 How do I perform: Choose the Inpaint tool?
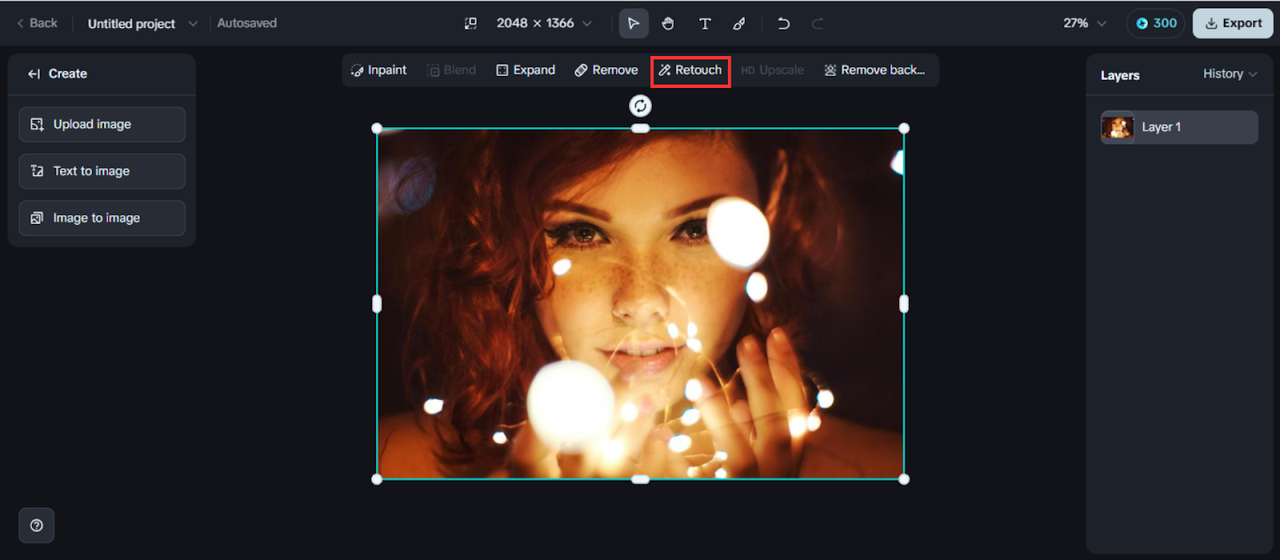click(379, 70)
